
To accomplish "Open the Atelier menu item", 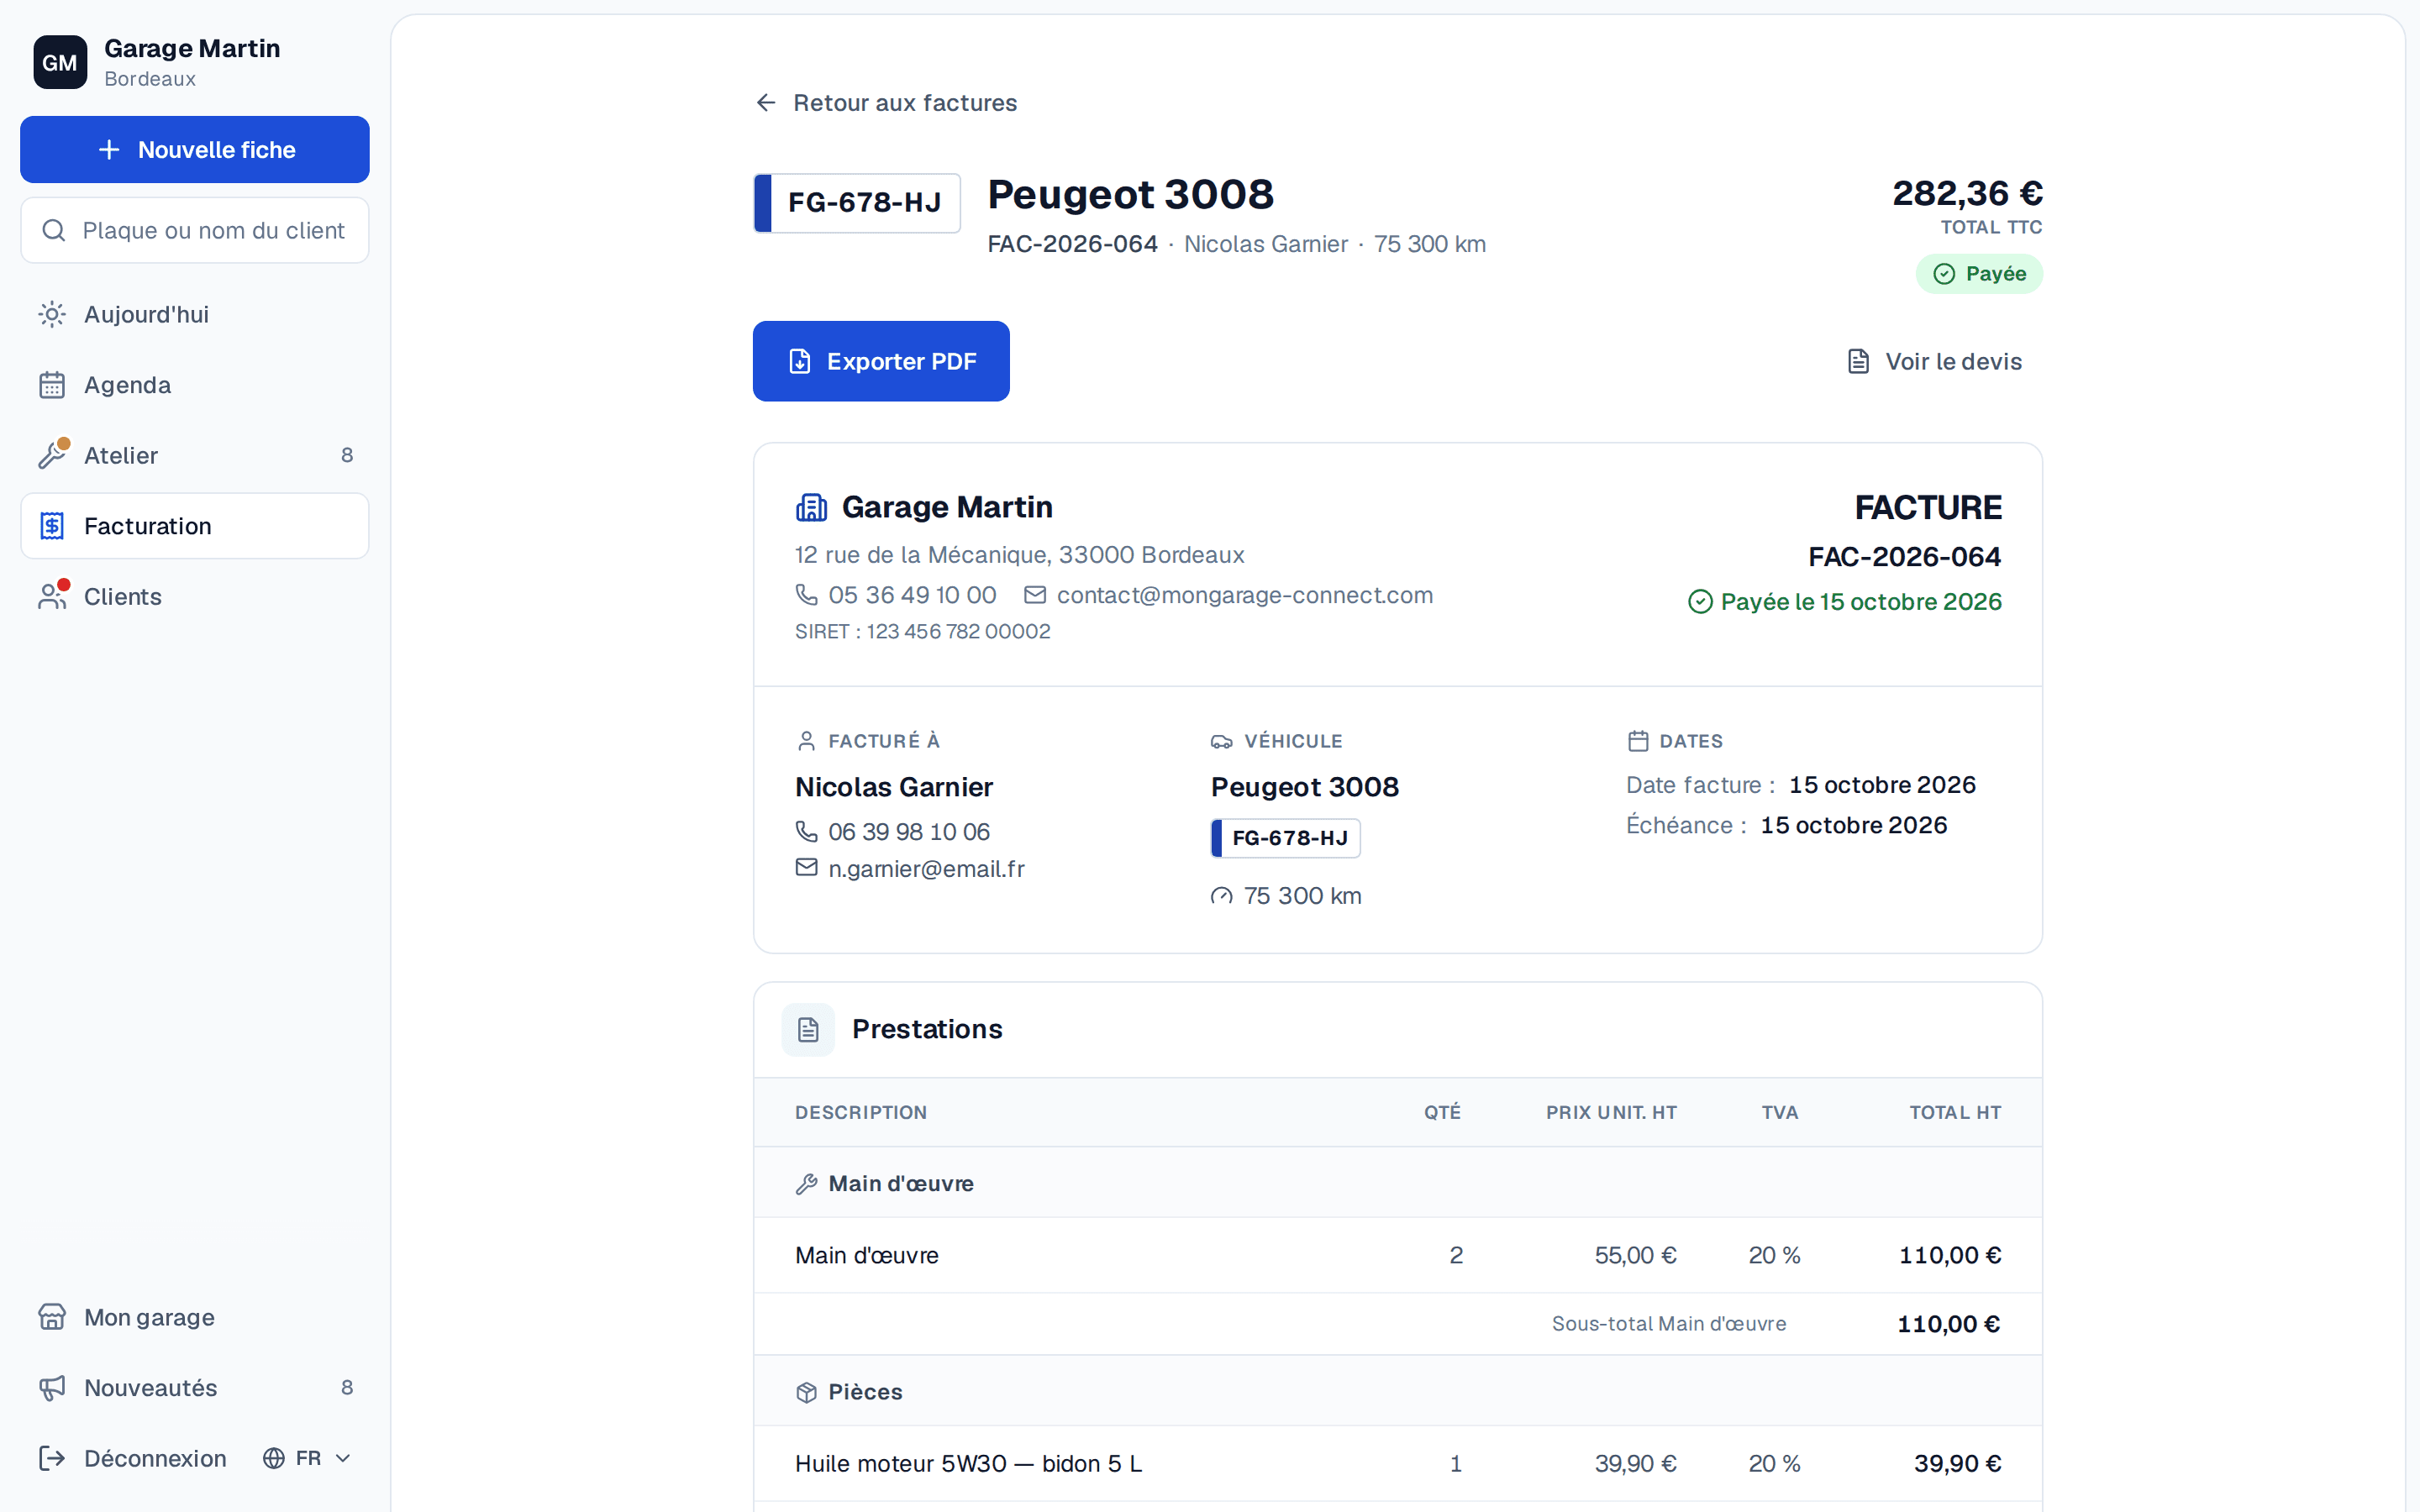I will tap(195, 455).
